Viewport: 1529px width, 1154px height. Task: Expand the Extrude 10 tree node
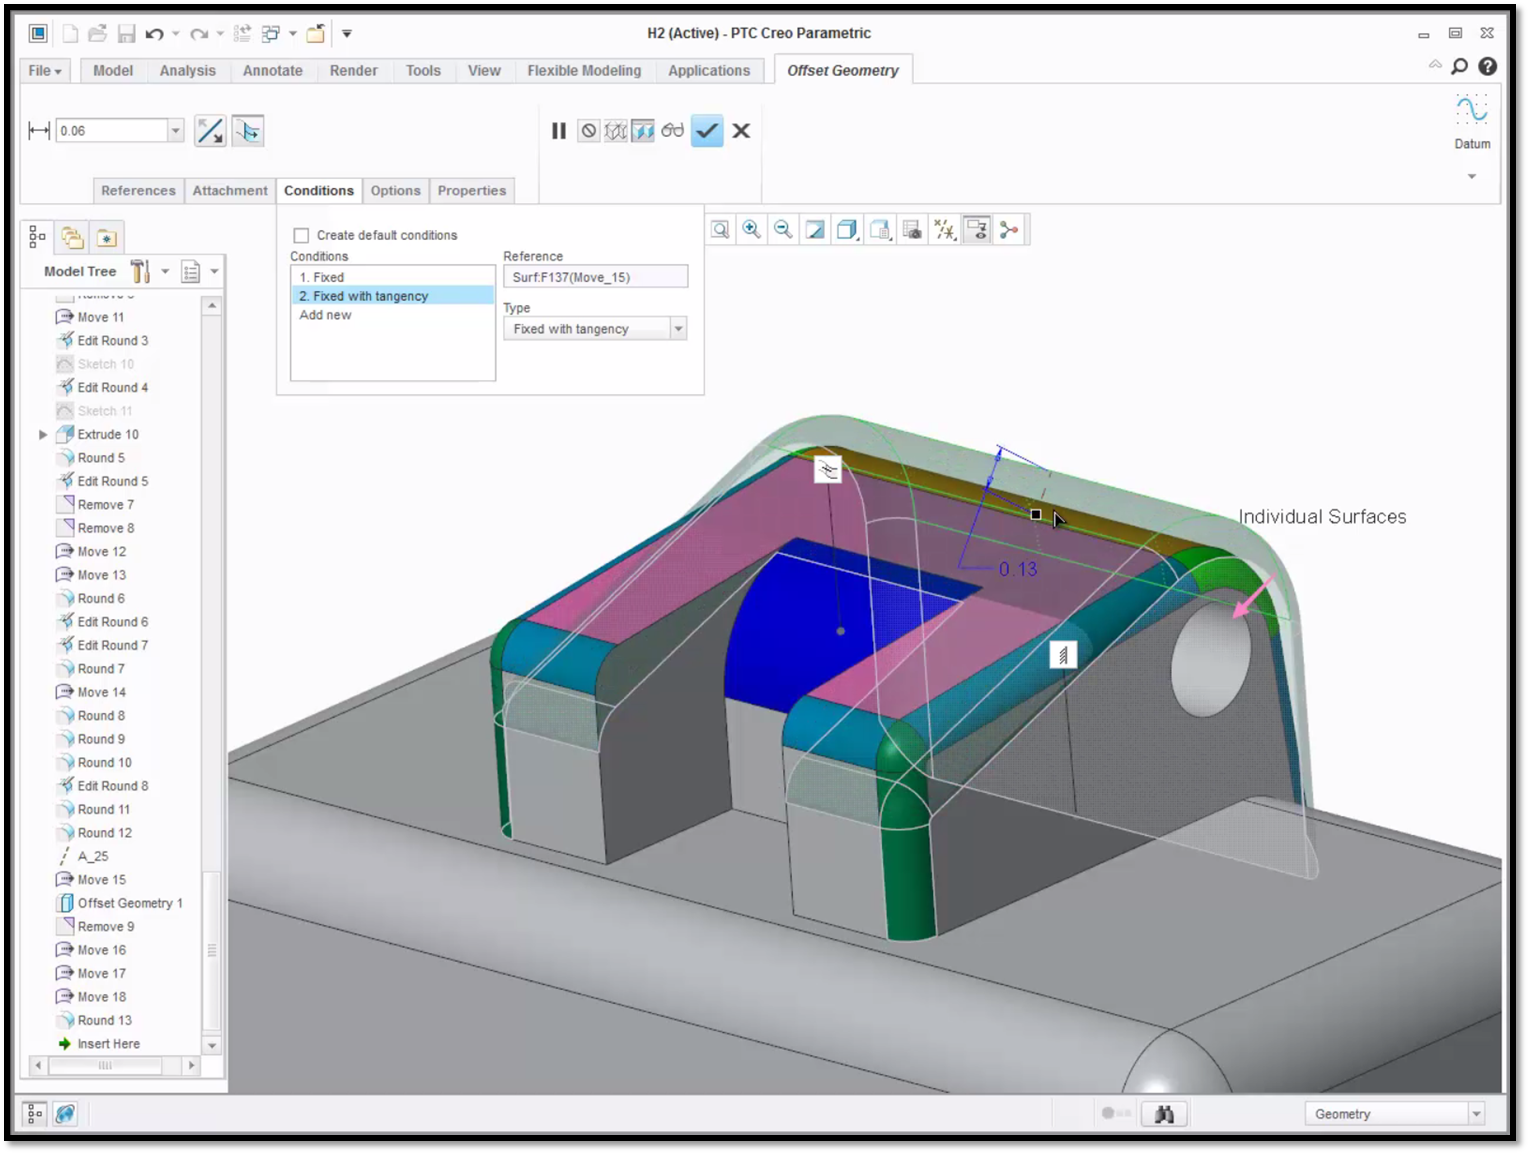pos(43,435)
